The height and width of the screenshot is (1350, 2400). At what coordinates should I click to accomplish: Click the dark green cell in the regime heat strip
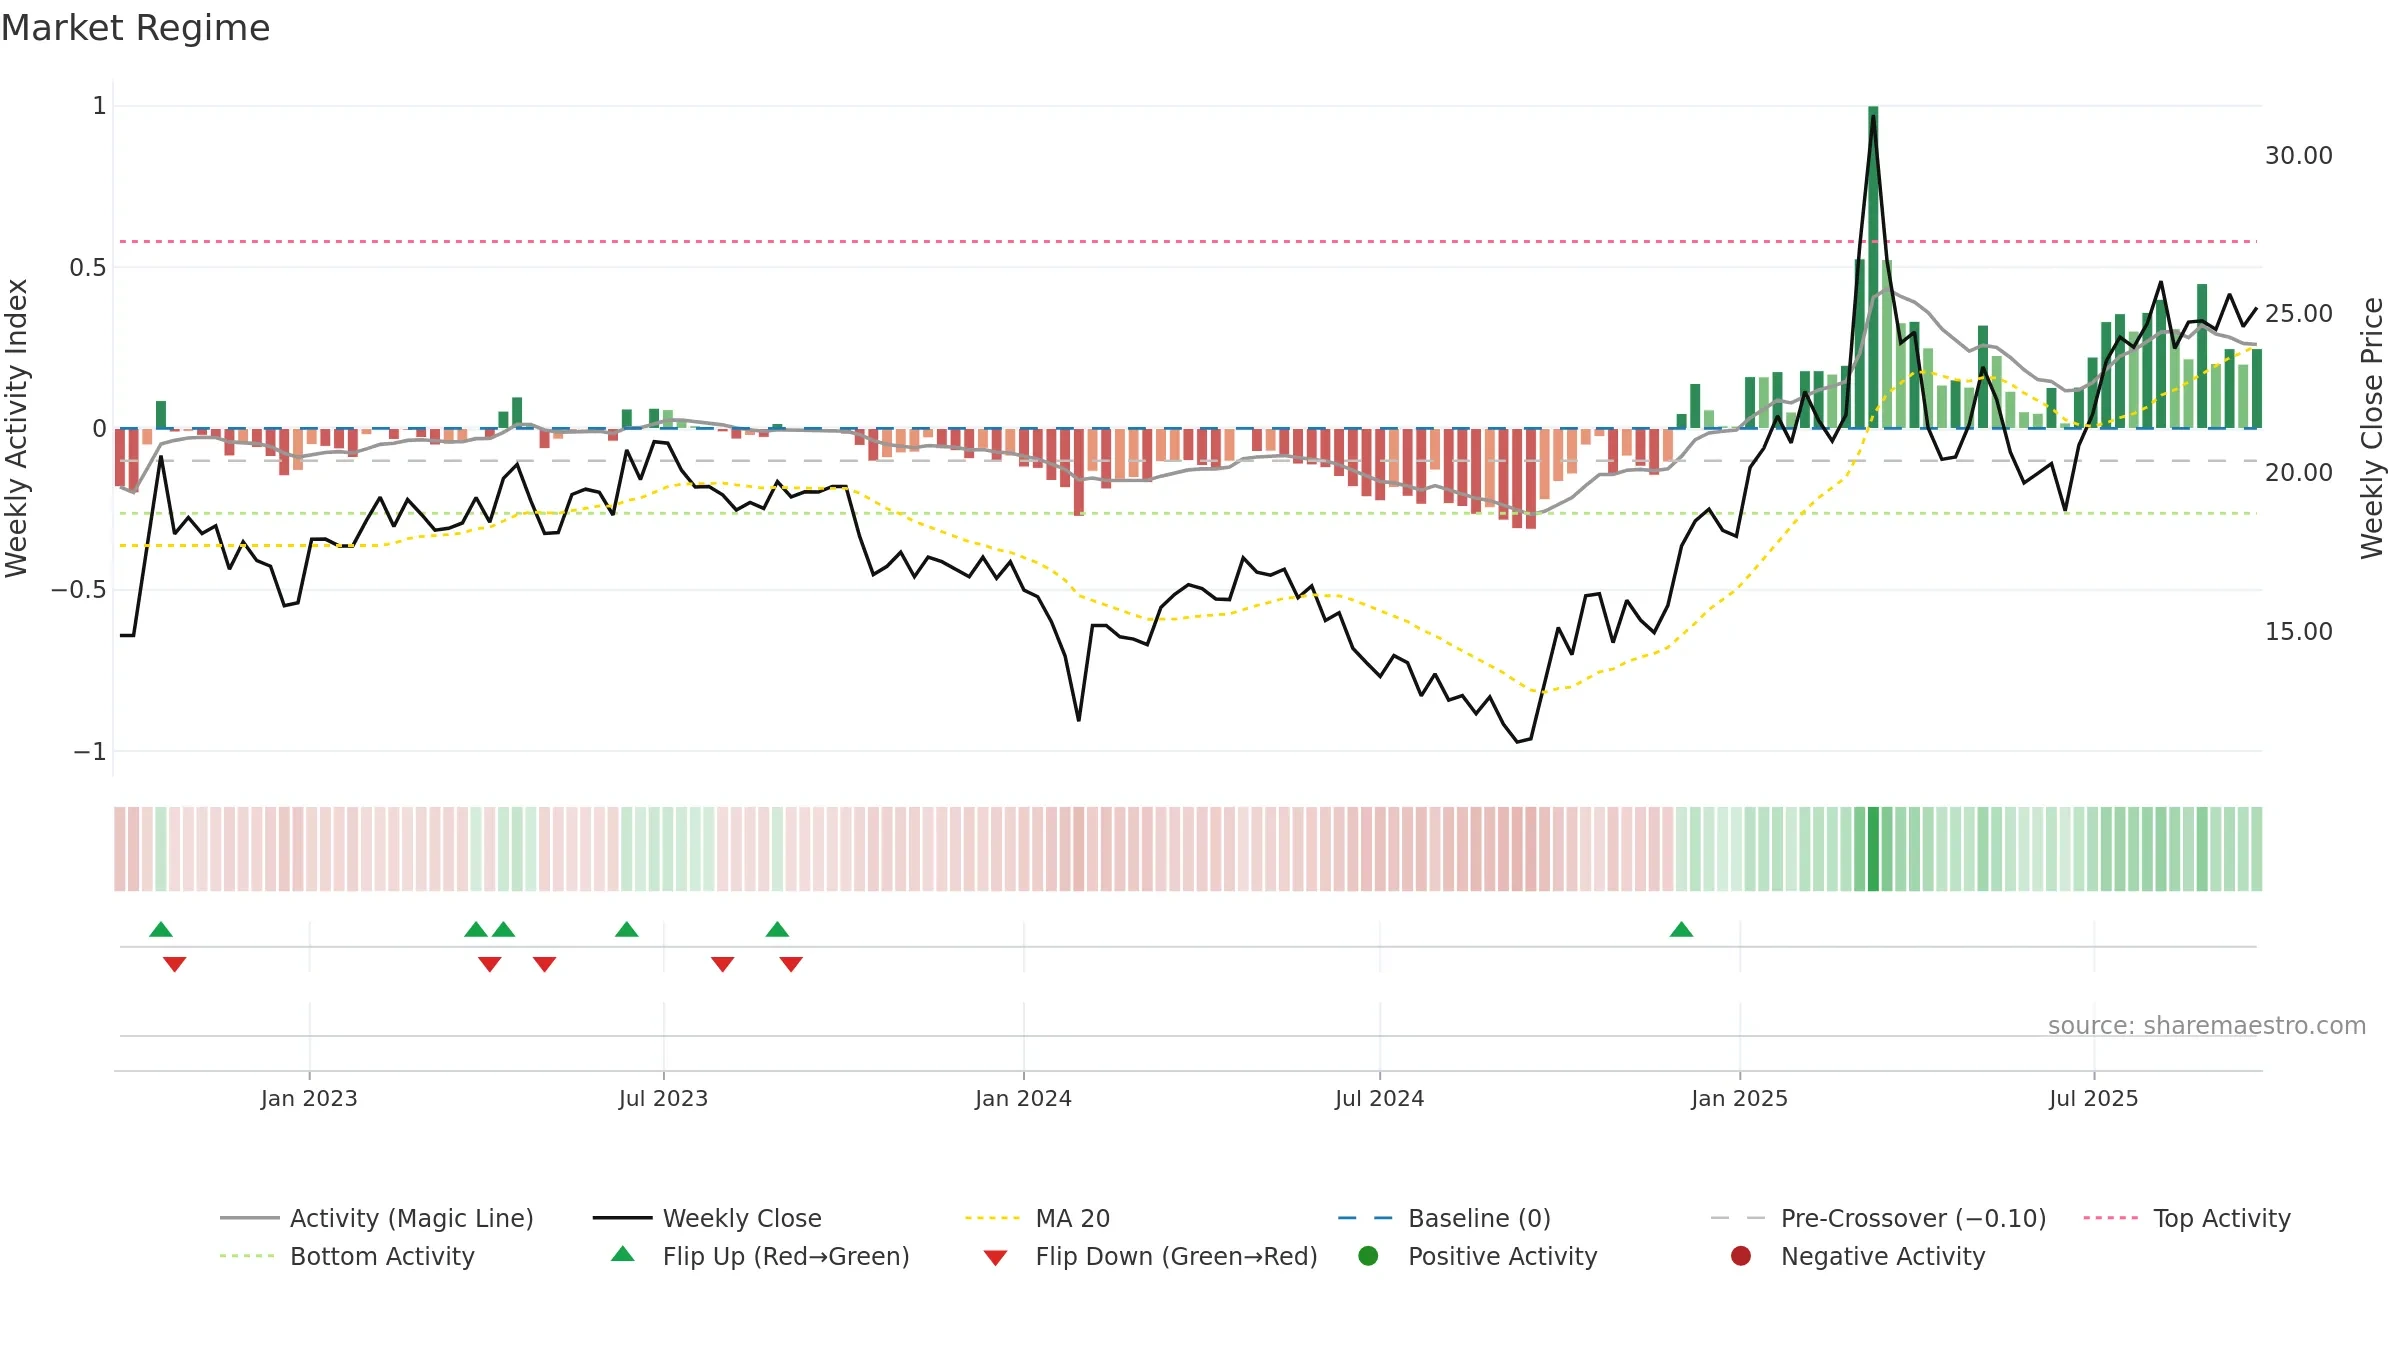(x=1873, y=849)
